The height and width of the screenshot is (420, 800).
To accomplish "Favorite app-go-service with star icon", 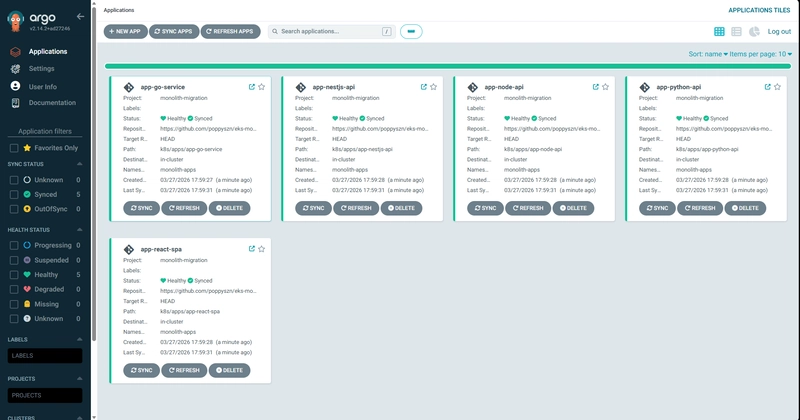I will pyautogui.click(x=262, y=87).
